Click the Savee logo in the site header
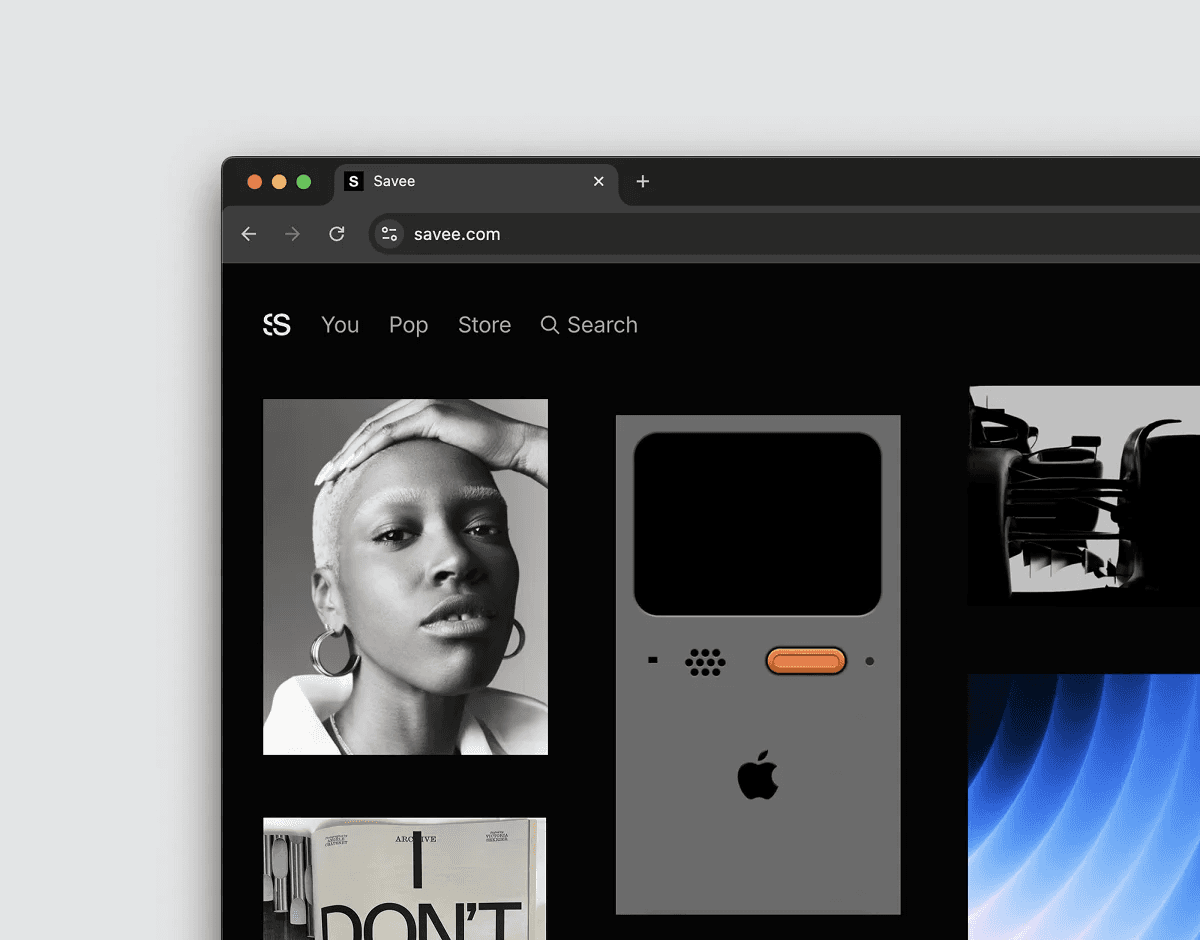 [277, 324]
